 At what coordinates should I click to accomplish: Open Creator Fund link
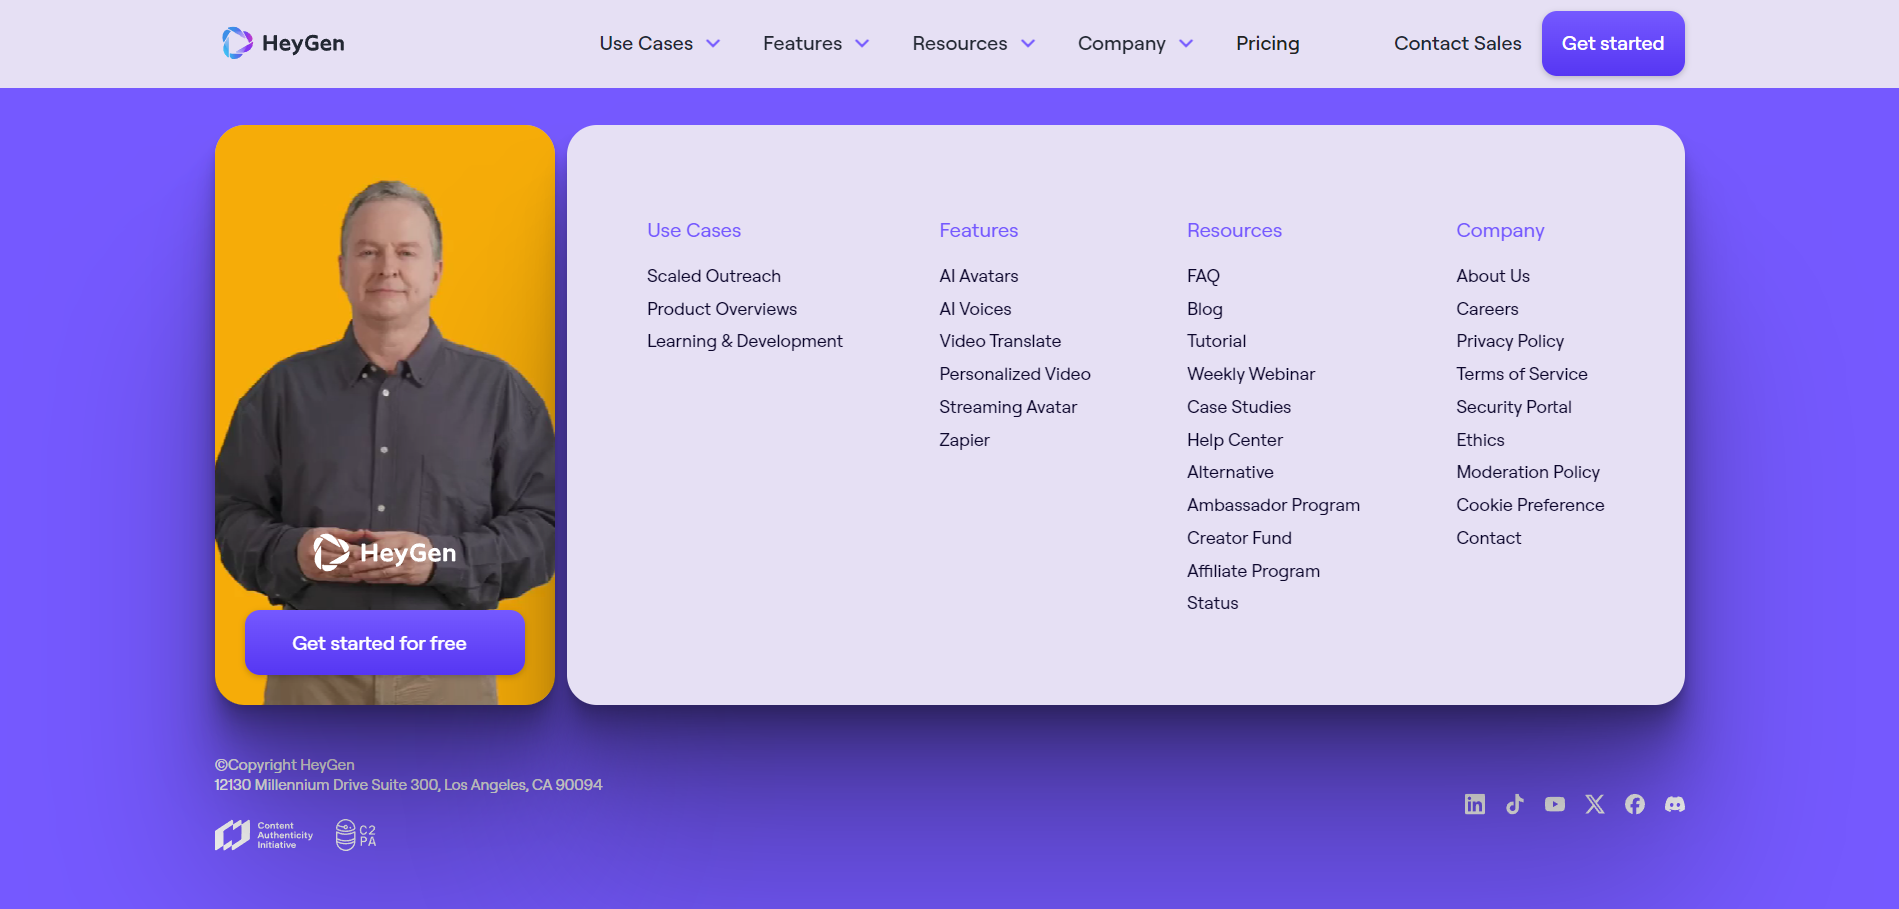pyautogui.click(x=1239, y=538)
